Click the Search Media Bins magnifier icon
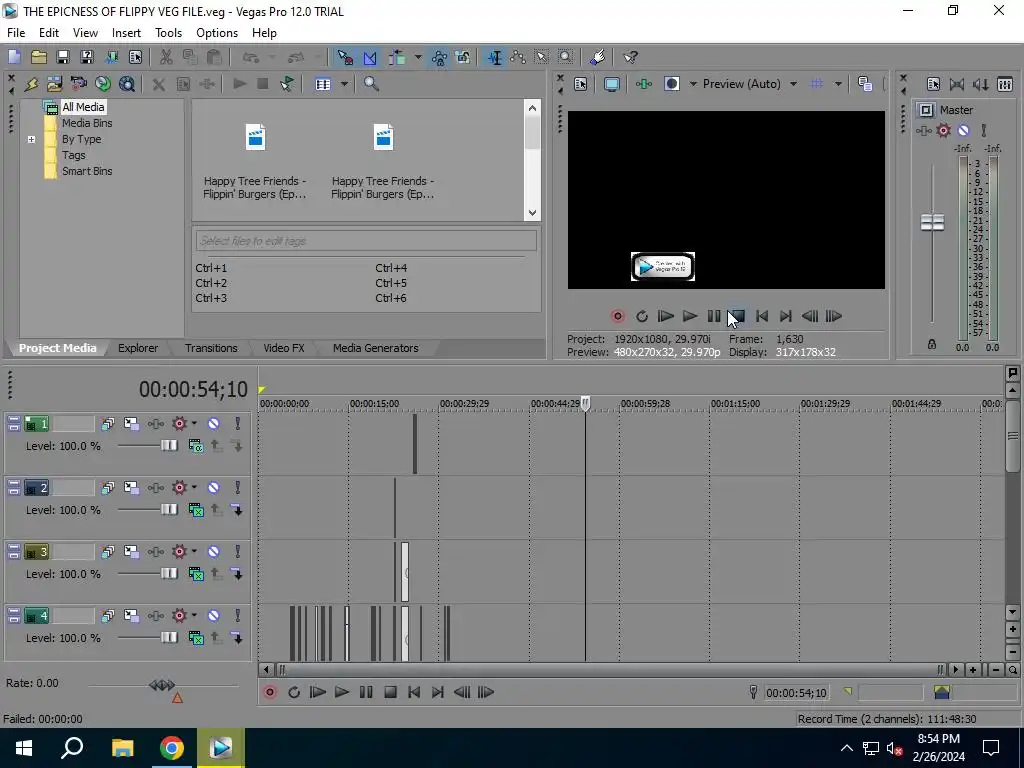This screenshot has width=1024, height=768. point(371,84)
